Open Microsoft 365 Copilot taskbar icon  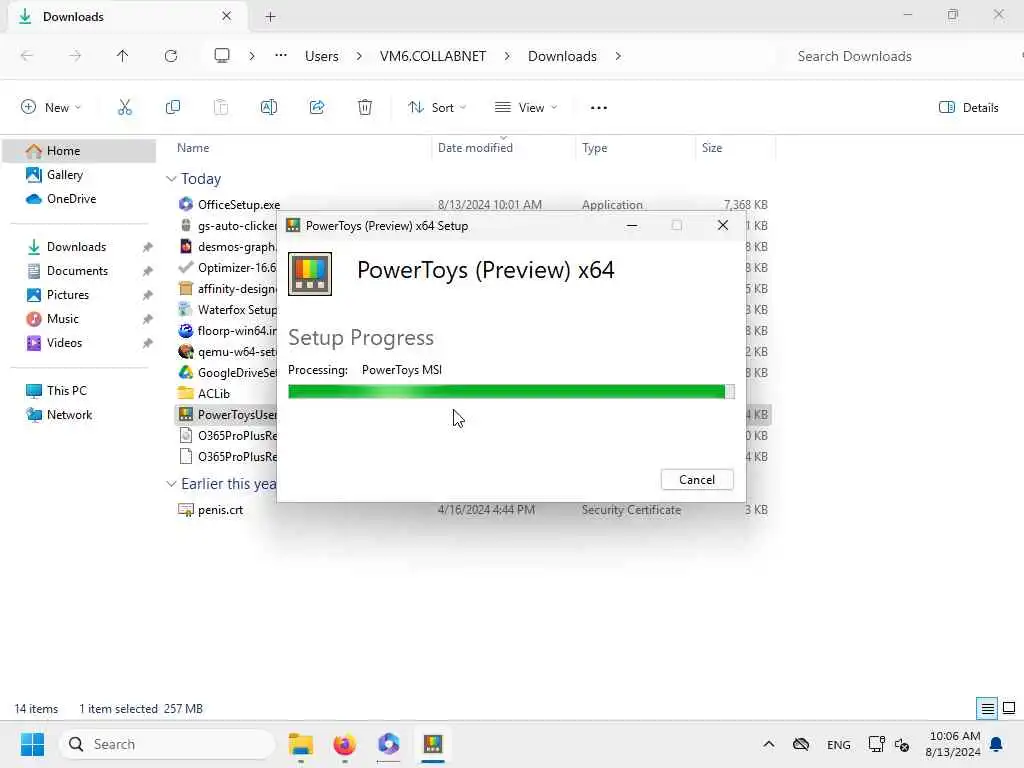[x=389, y=744]
